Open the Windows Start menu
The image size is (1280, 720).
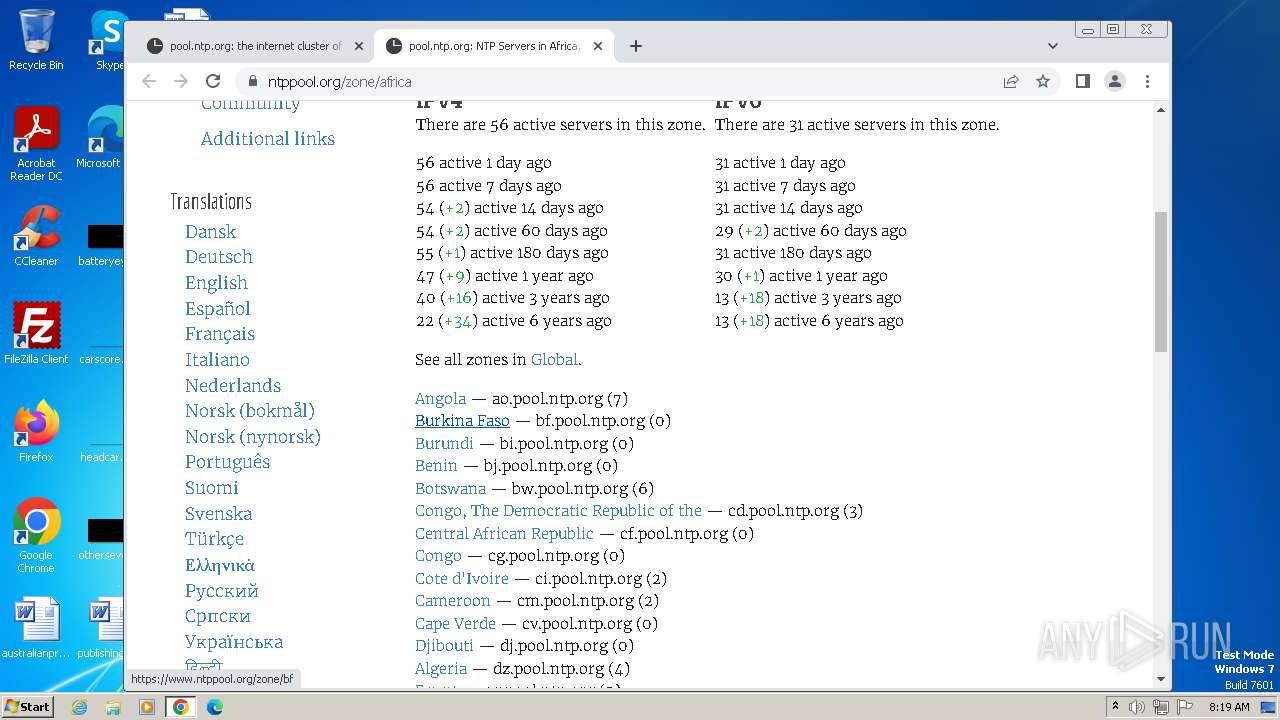click(27, 707)
